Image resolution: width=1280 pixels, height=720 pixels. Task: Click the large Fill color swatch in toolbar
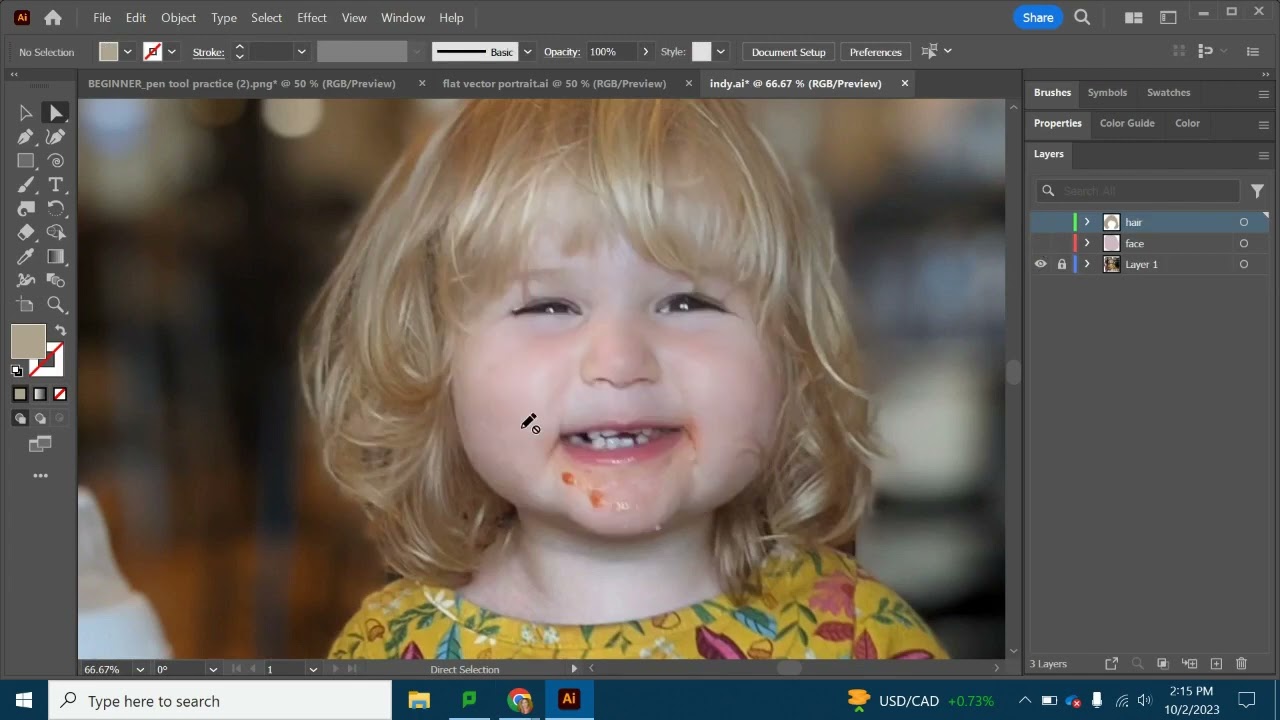[x=28, y=342]
